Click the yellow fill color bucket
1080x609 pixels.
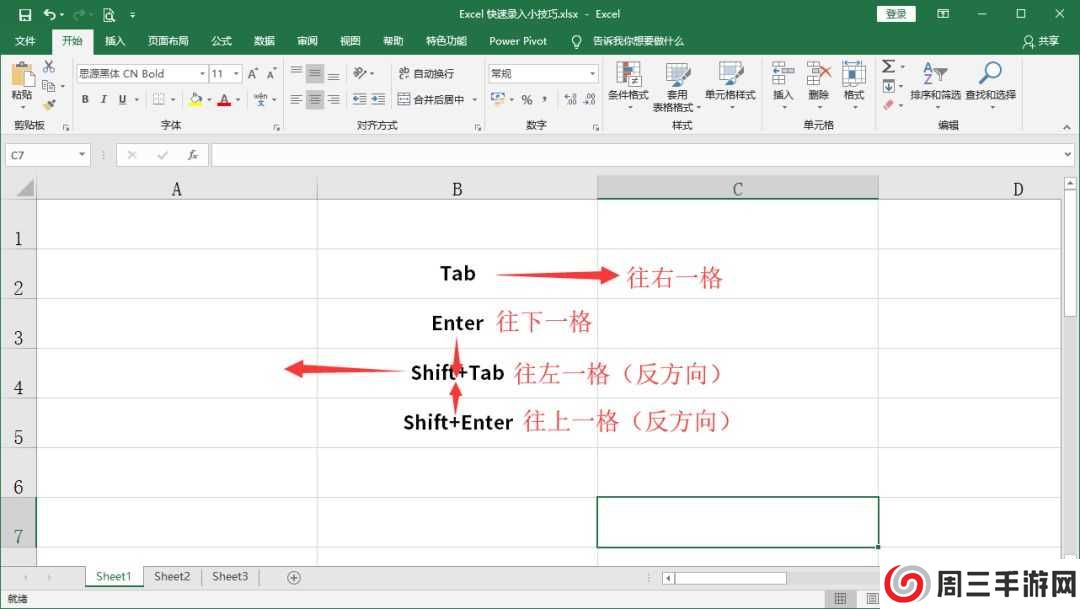pos(195,100)
